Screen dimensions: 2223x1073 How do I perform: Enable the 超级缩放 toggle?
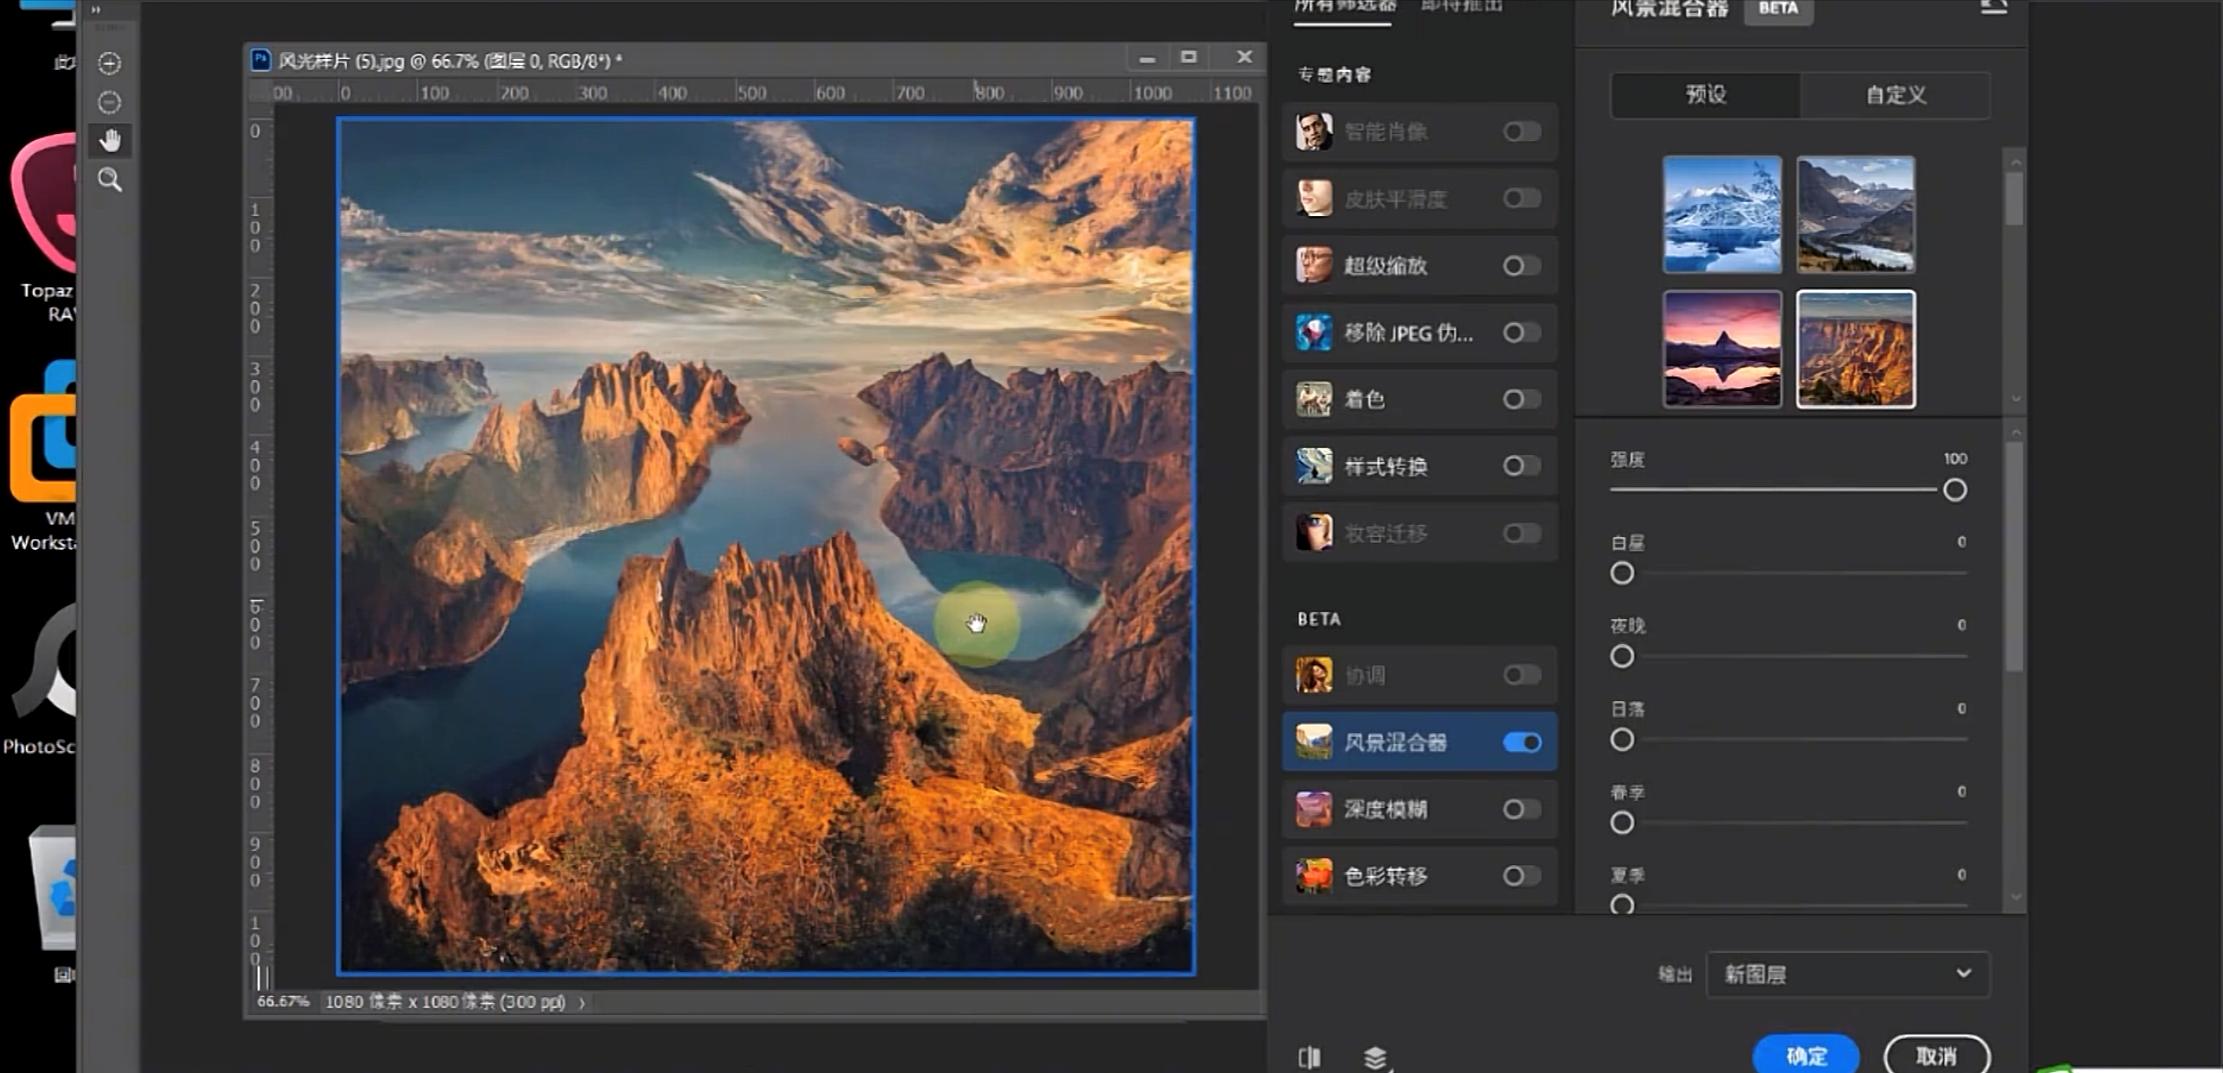[1521, 266]
